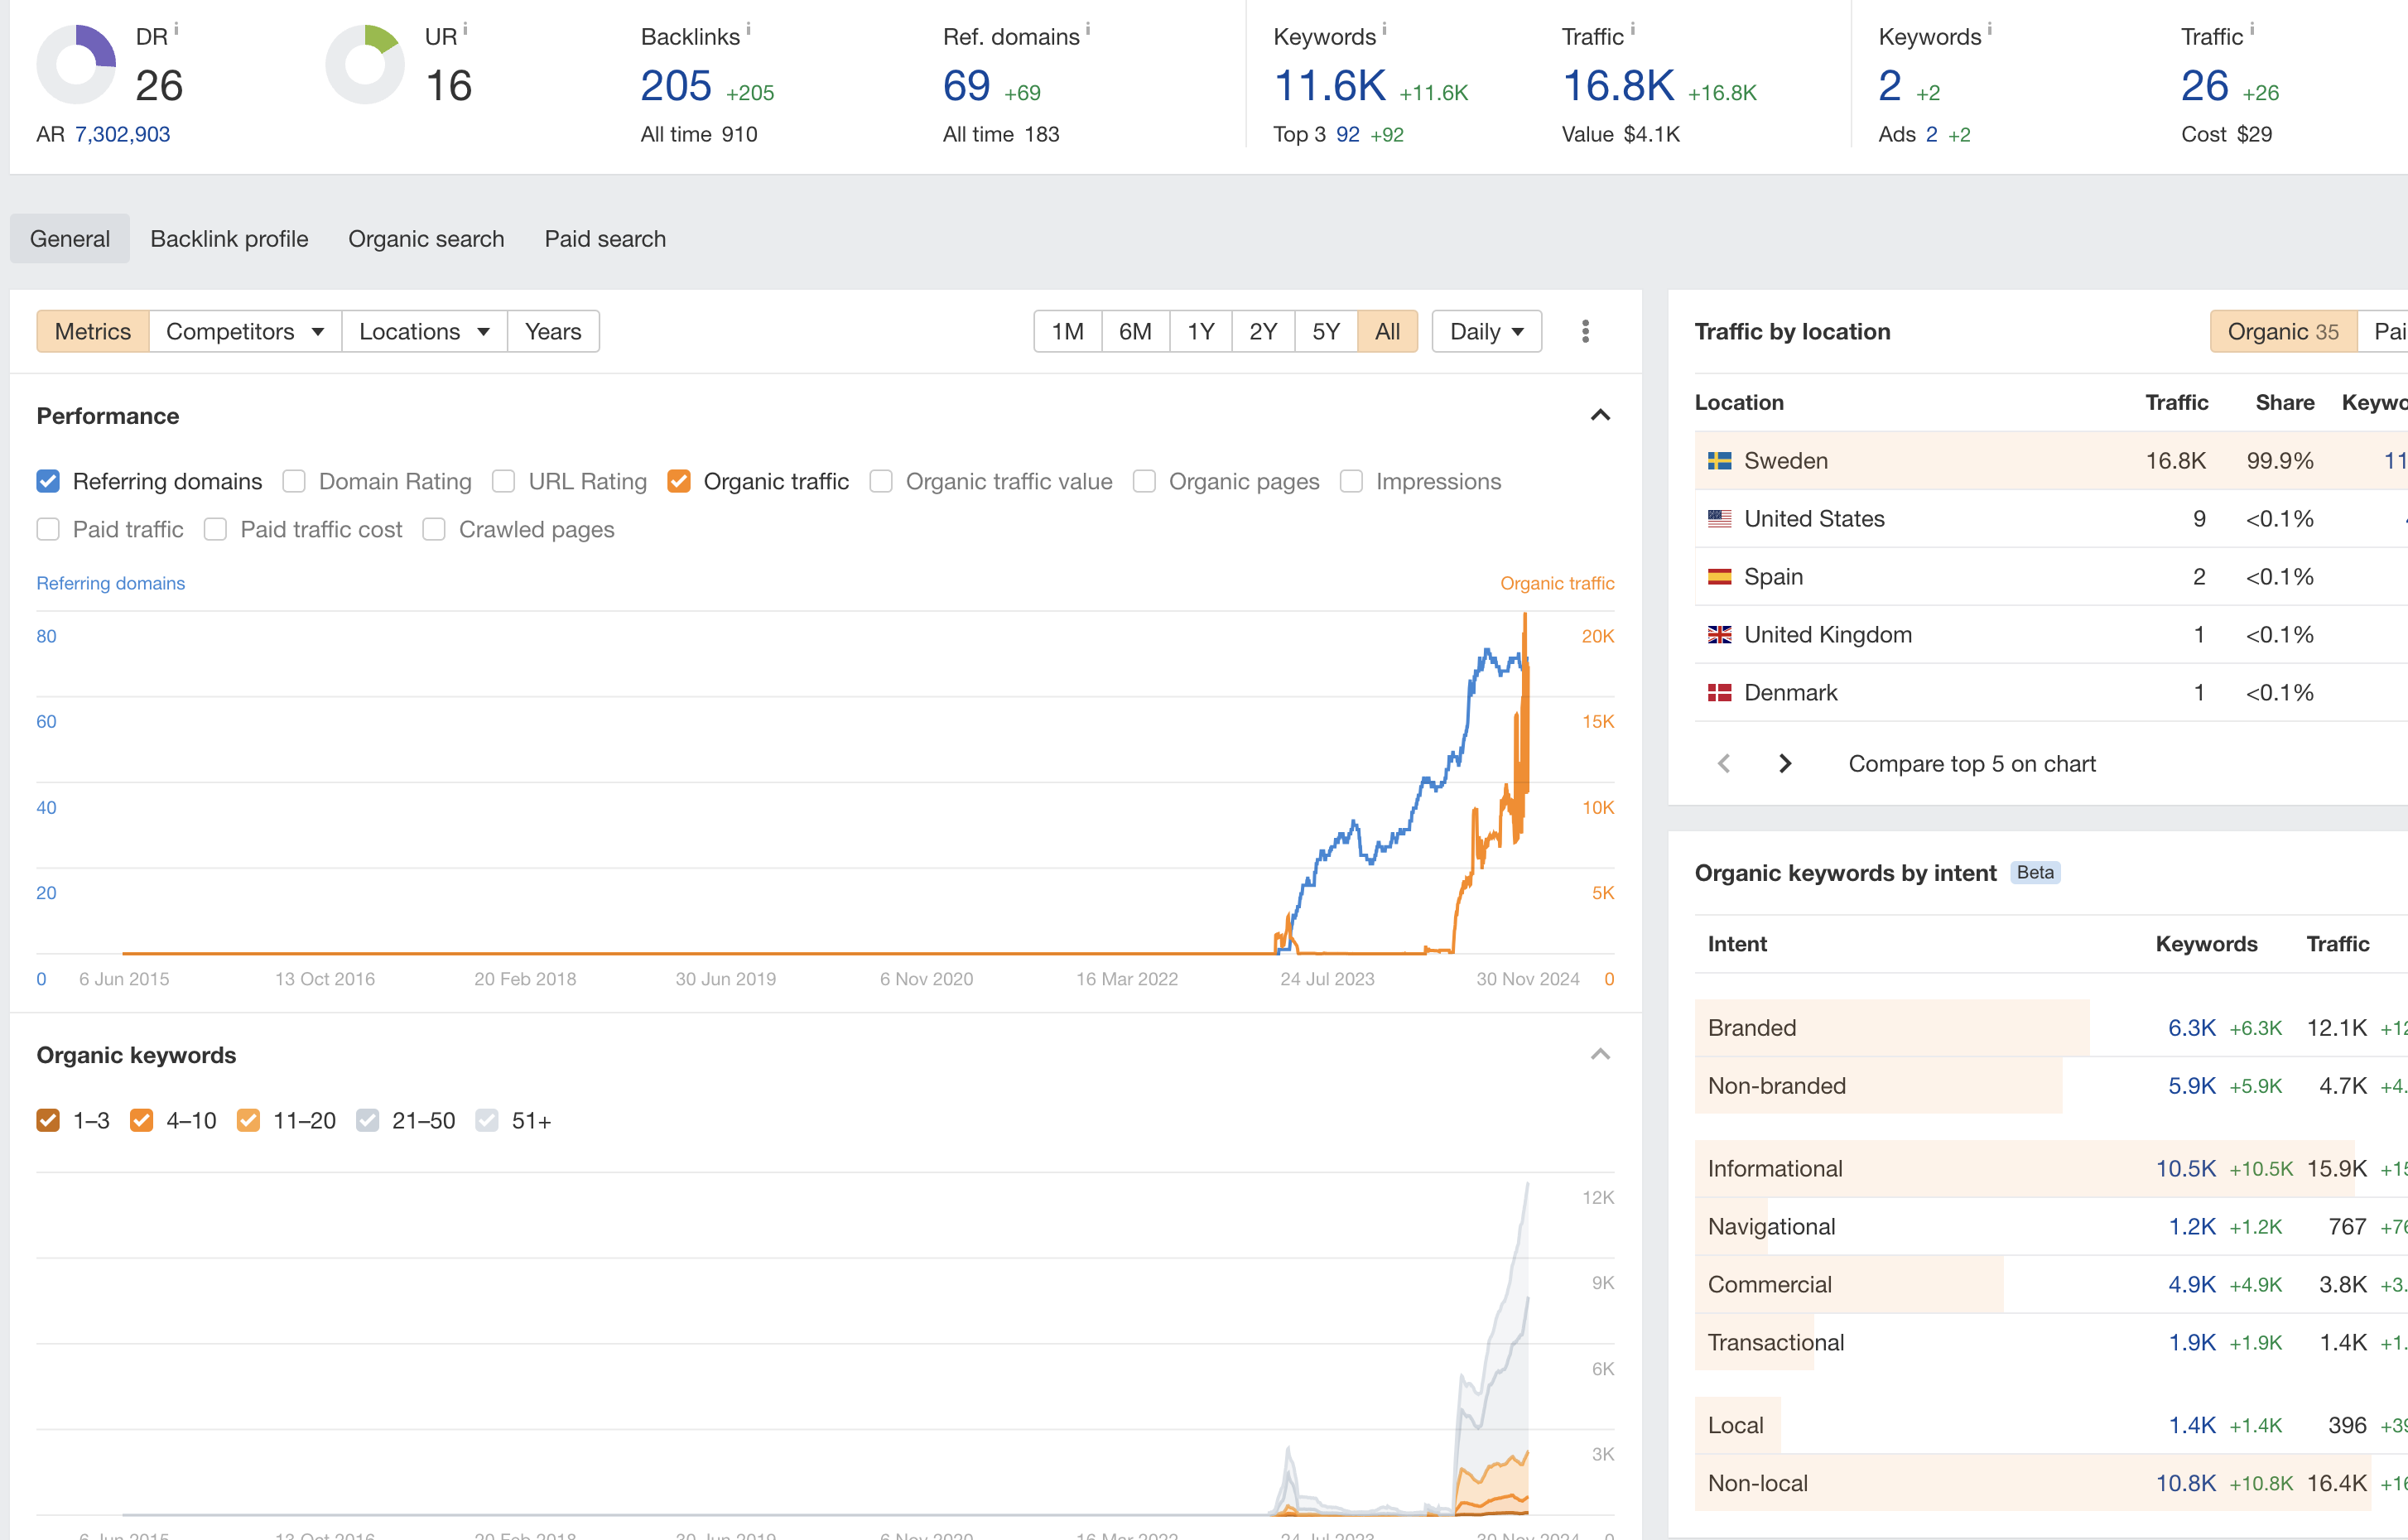
Task: Set chart range to 6M
Action: (x=1135, y=331)
